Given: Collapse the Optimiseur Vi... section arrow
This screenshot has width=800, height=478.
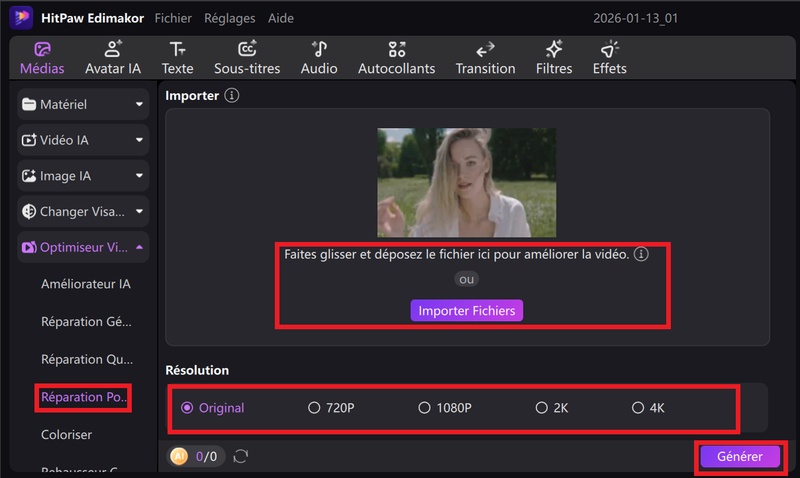Looking at the screenshot, I should coord(139,247).
